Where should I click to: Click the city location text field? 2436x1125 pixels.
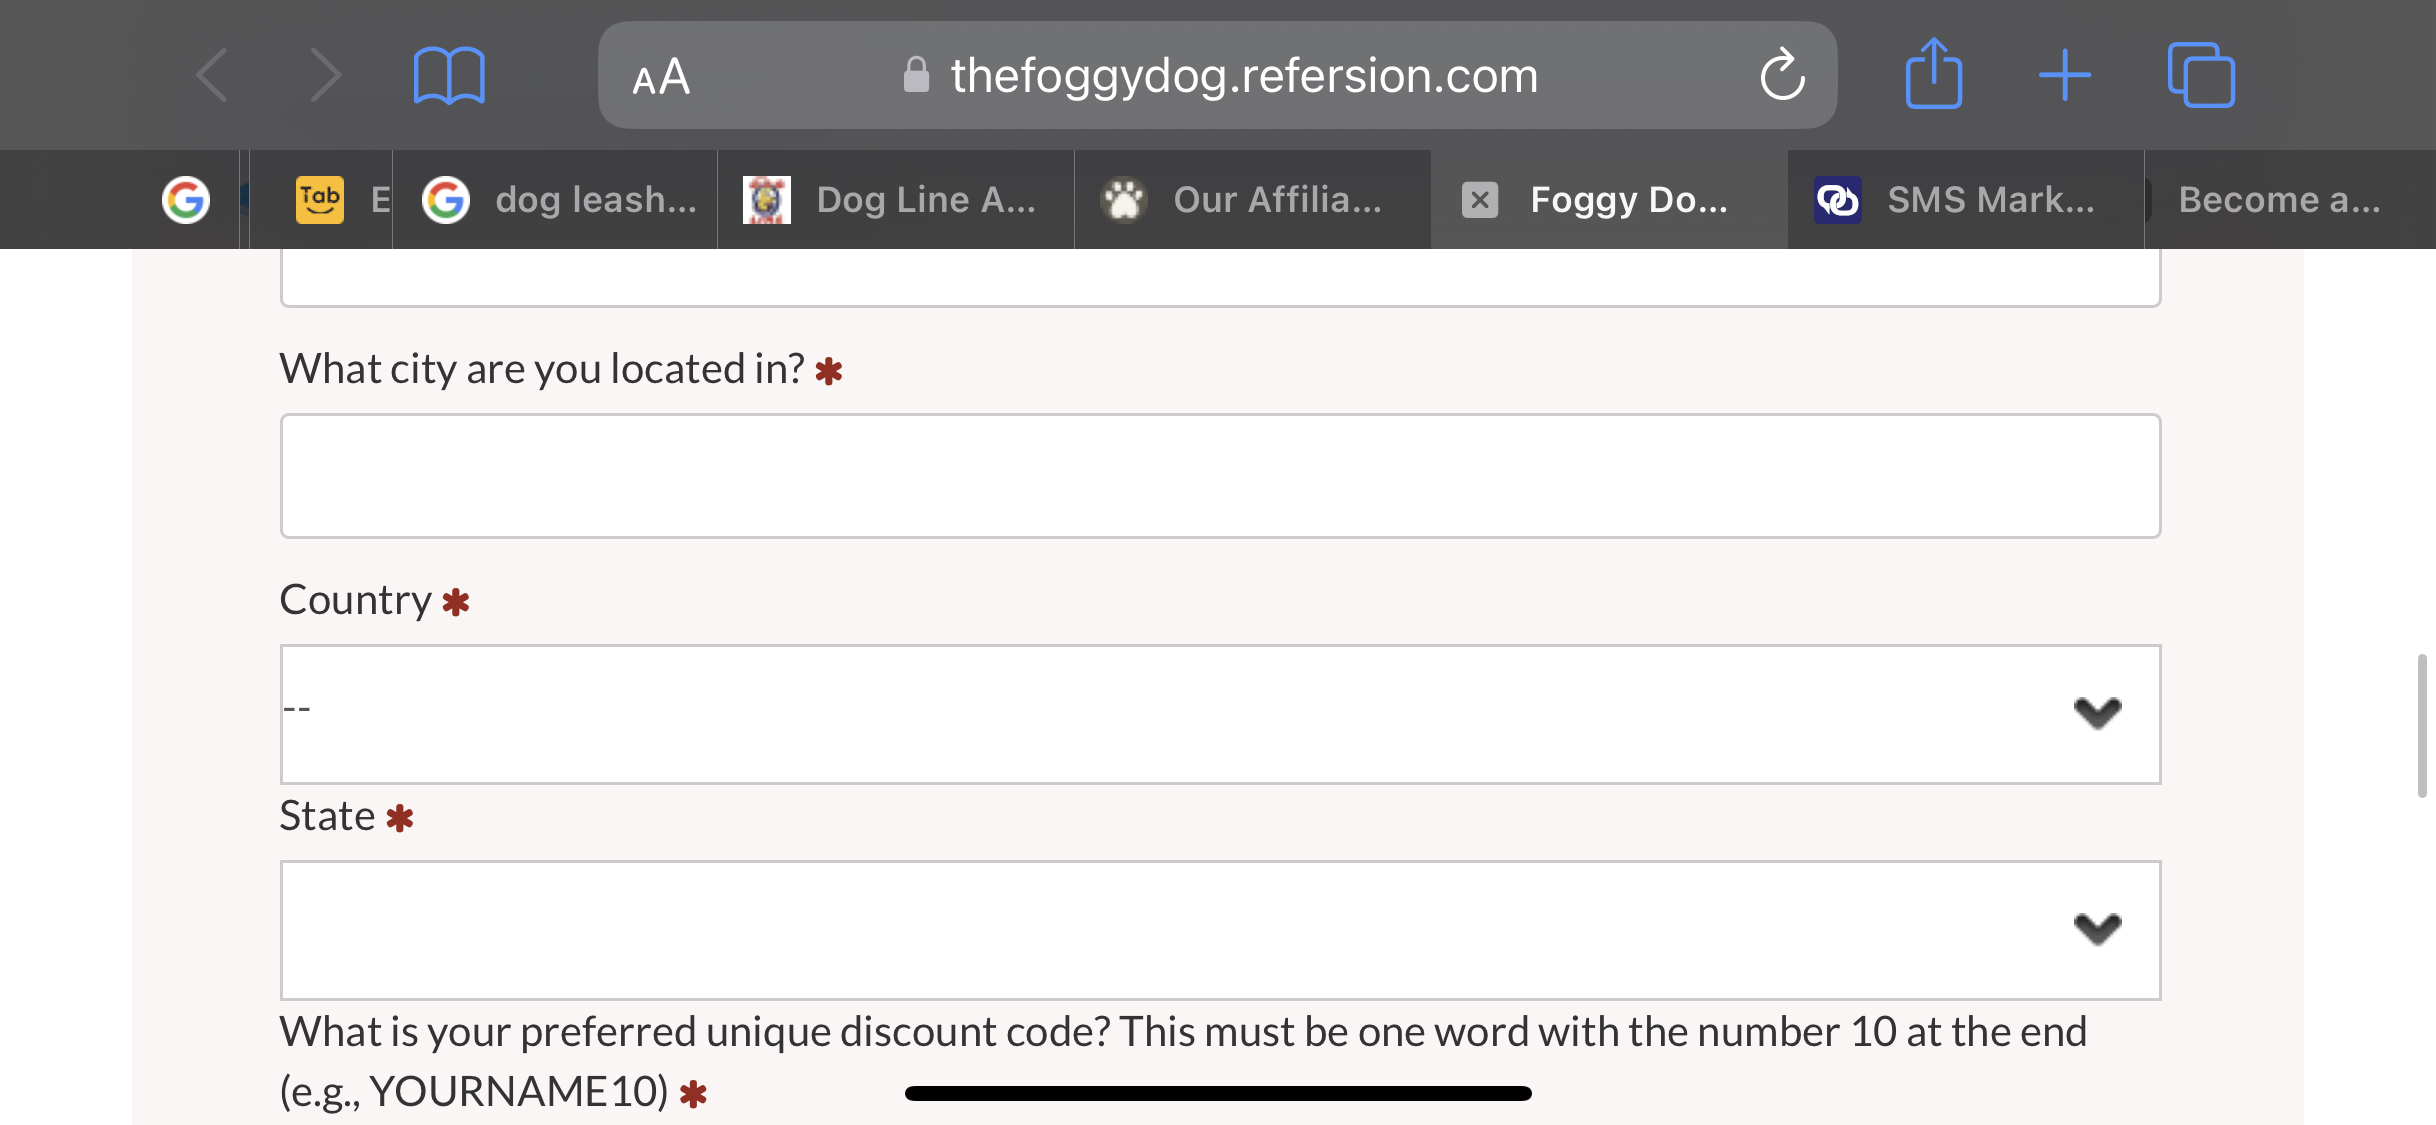[1220, 476]
